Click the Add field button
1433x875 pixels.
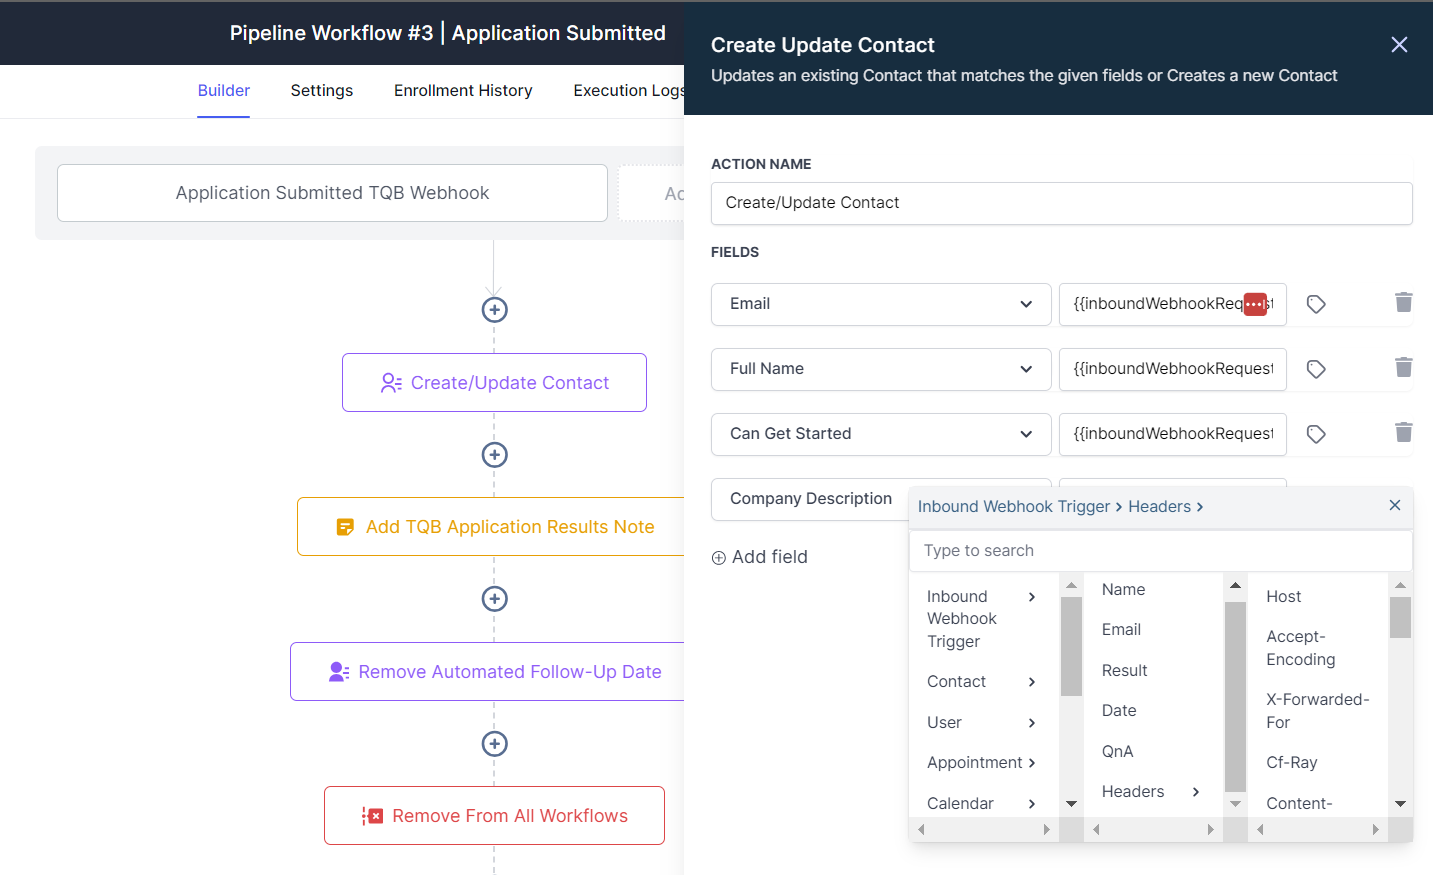click(760, 557)
